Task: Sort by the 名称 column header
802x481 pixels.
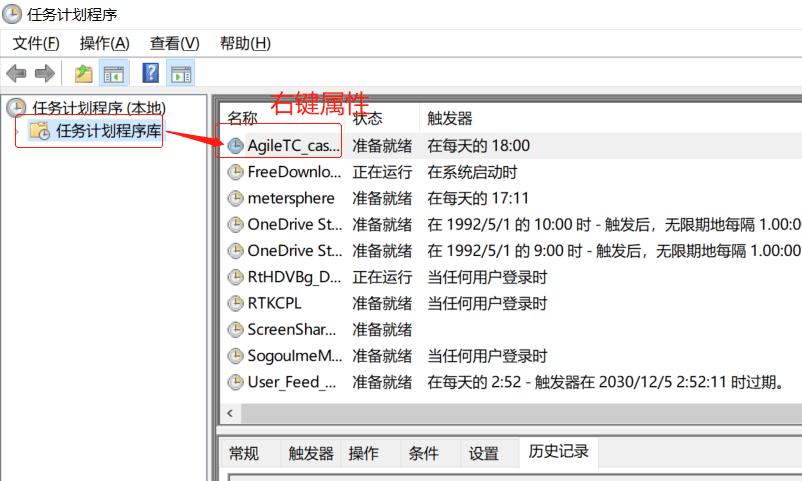Action: [242, 118]
